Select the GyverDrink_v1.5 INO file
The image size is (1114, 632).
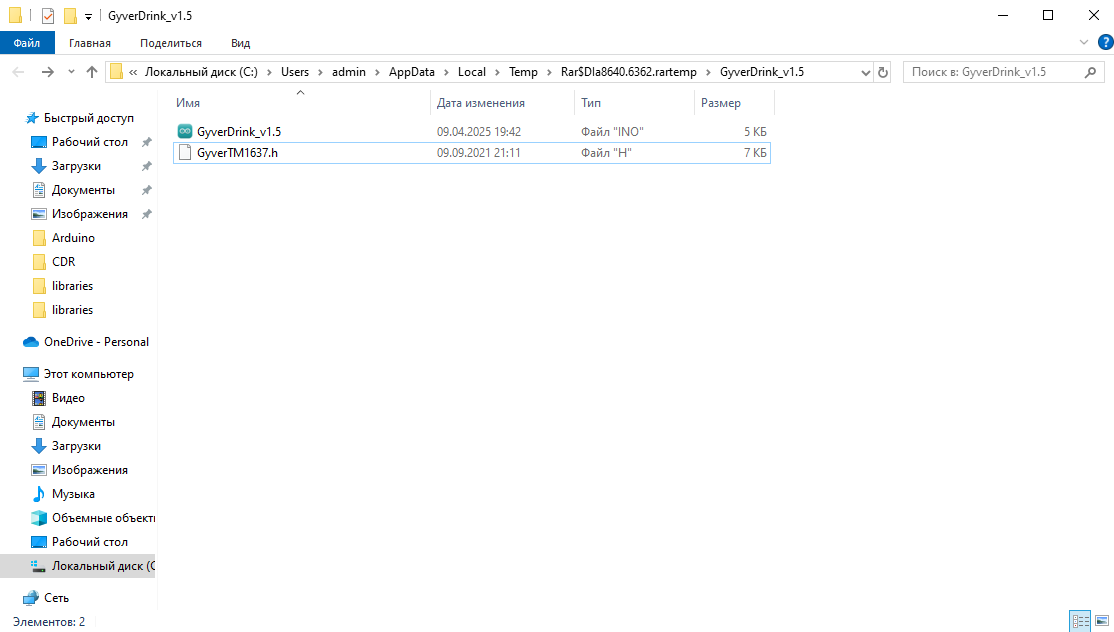[x=239, y=132]
